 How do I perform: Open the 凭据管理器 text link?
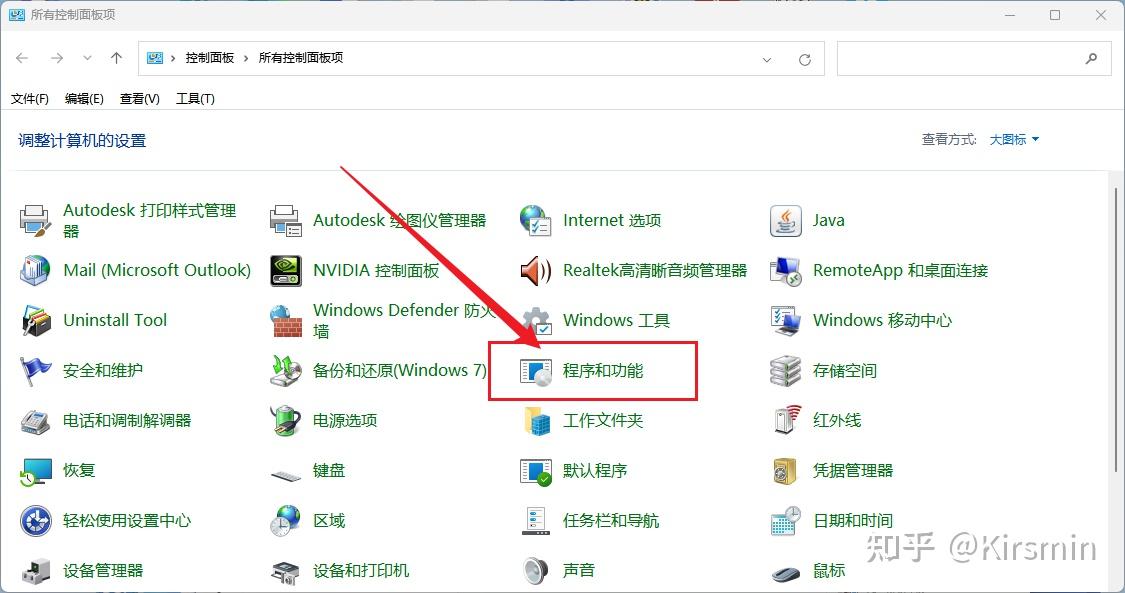[x=853, y=471]
